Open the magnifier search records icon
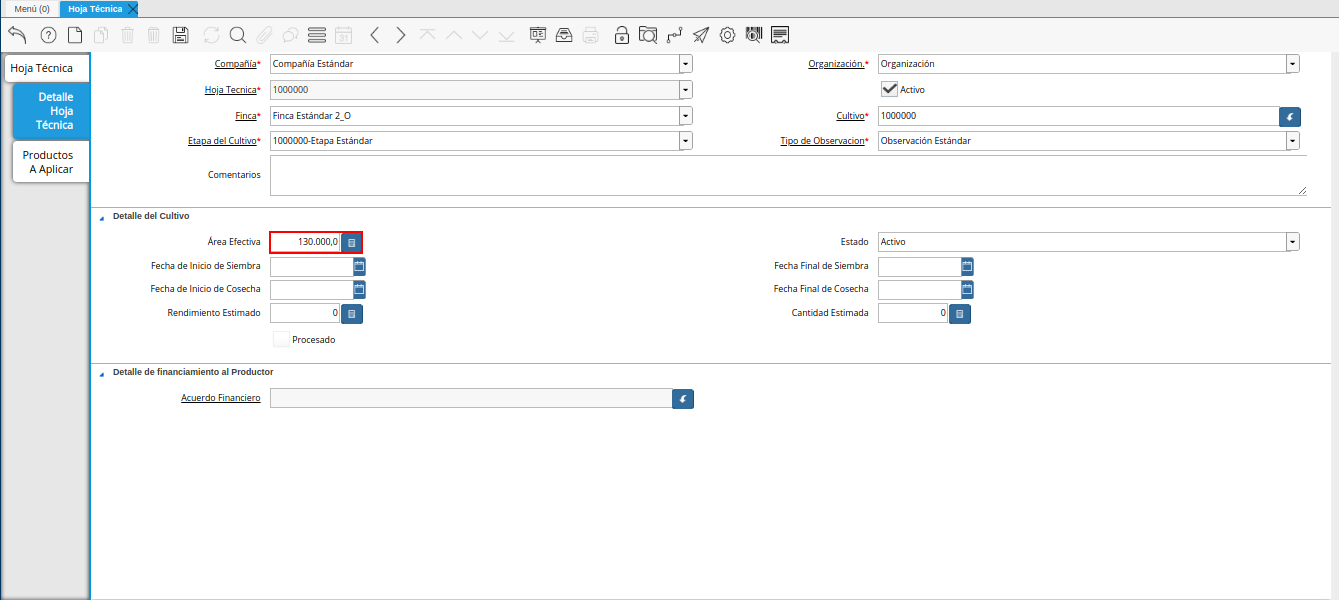The height and width of the screenshot is (600, 1339). 238,35
